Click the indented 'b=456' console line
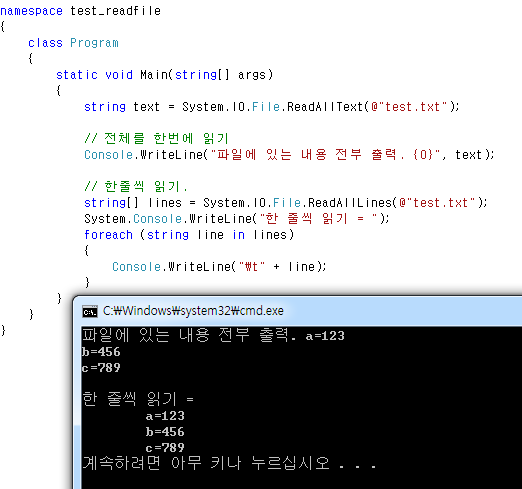Screen dimensions: 522x489 (x=165, y=432)
